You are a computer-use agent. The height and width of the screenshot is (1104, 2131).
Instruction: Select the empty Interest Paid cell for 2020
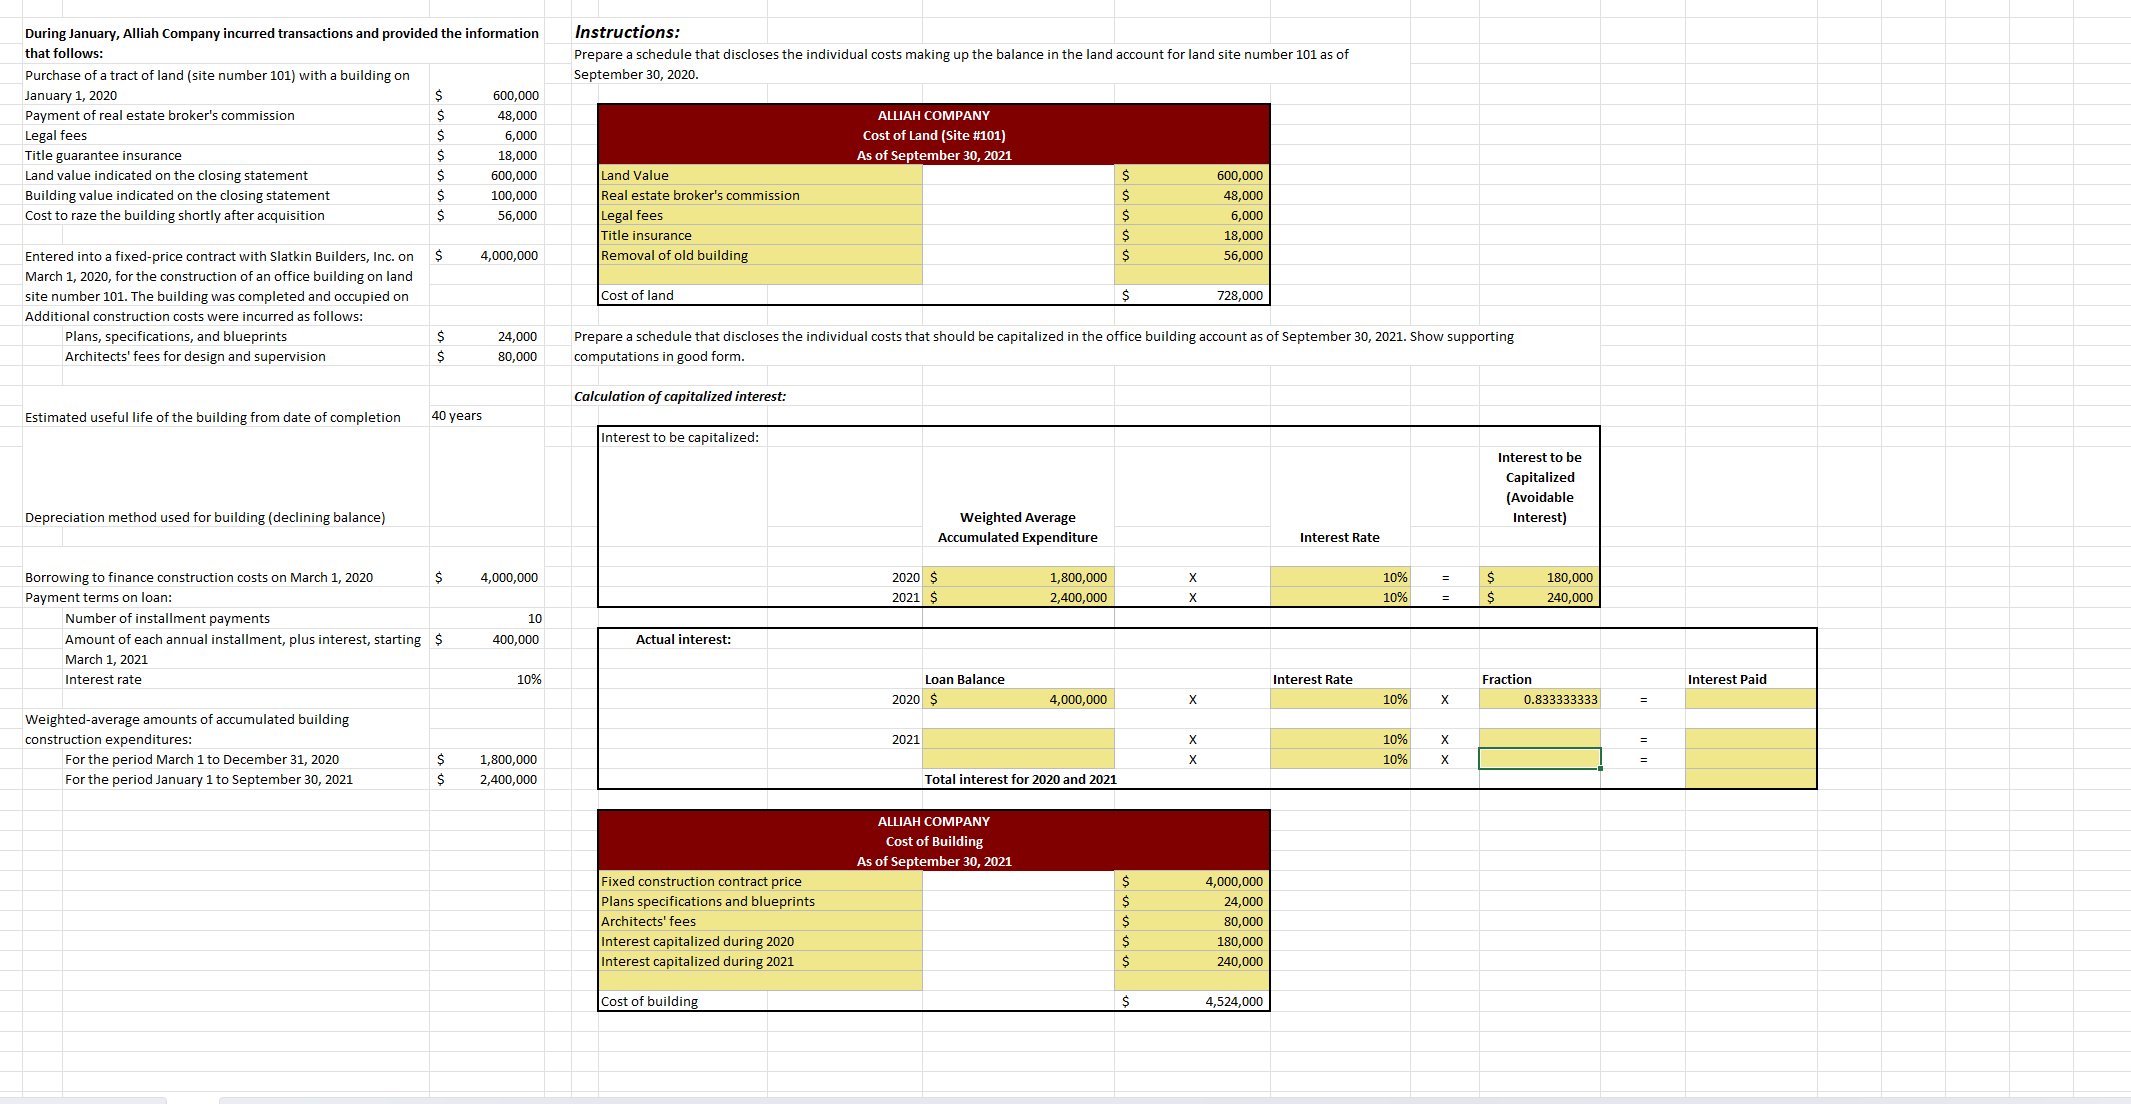(1750, 699)
